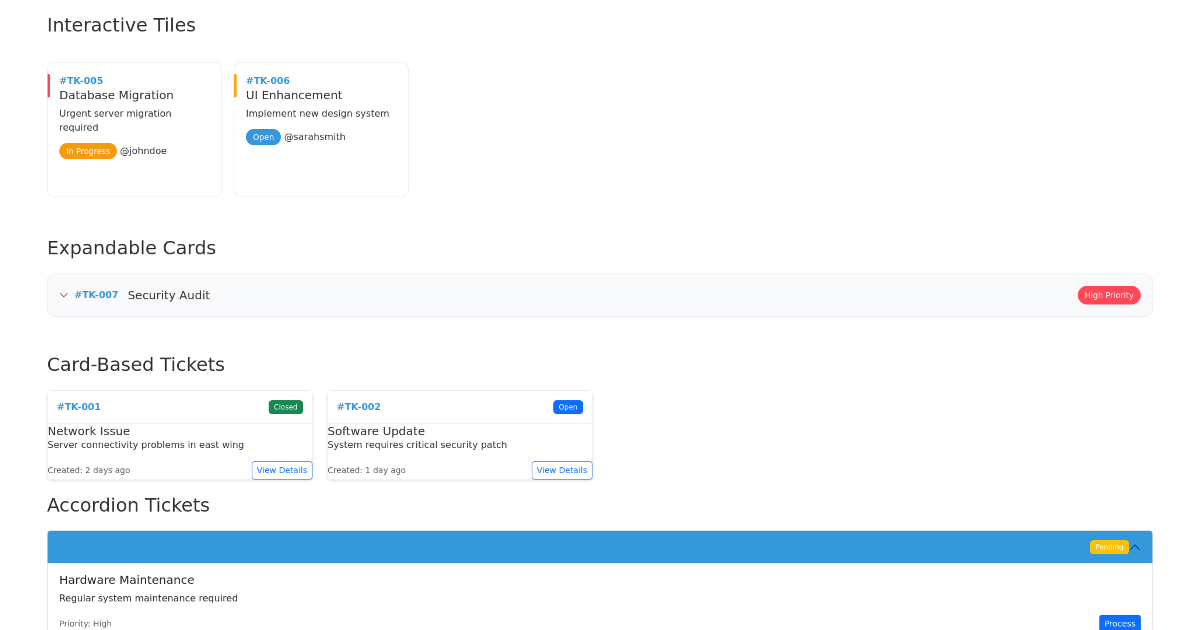Viewport: 1200px width, 630px height.
Task: Select the @johndoe user mention
Action: tap(143, 150)
